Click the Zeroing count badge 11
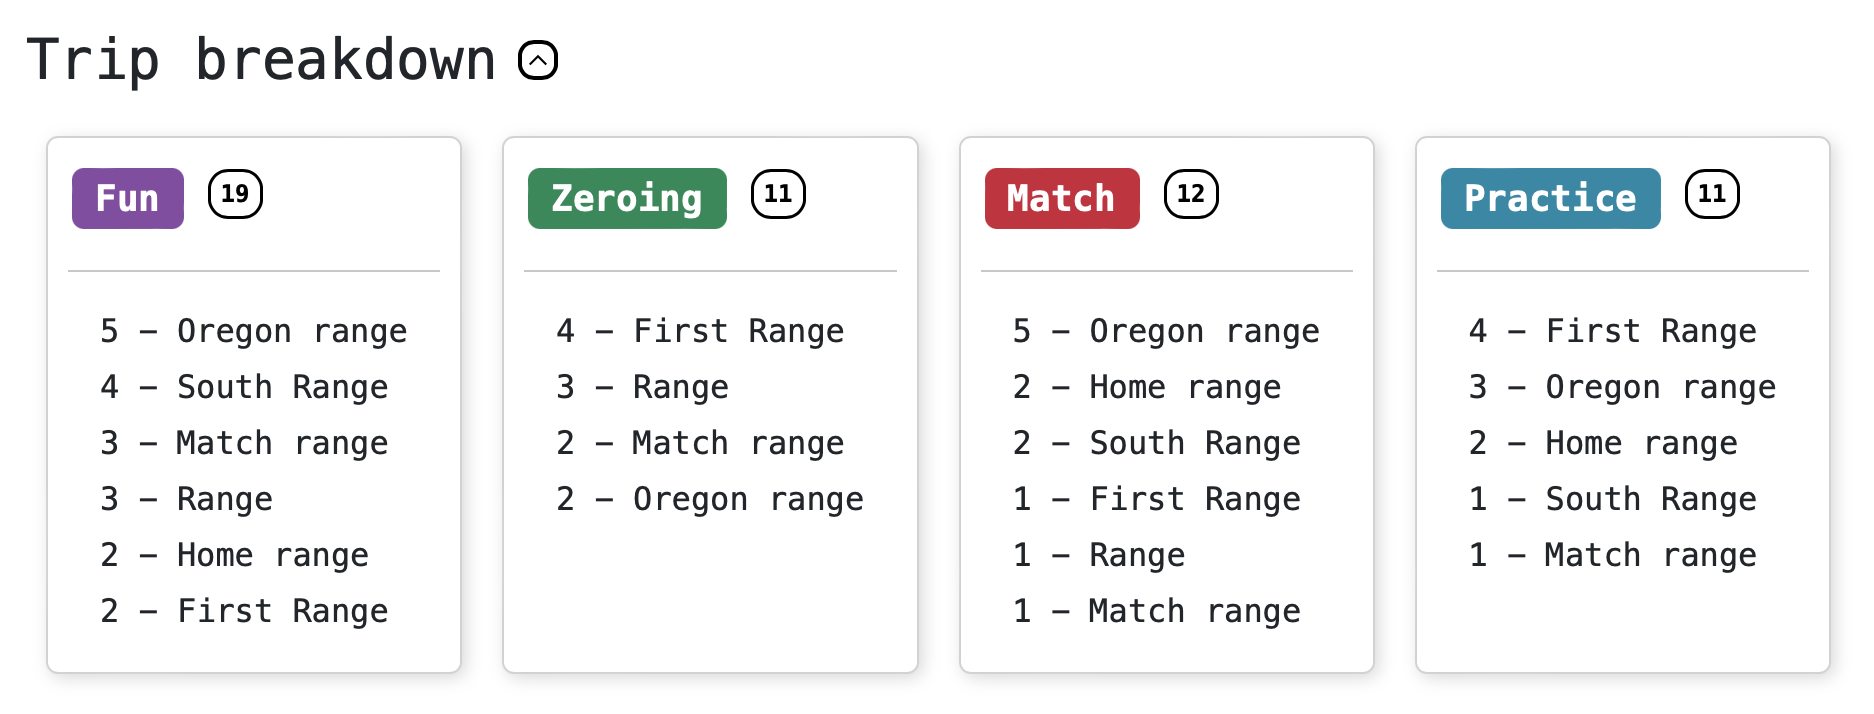 778,194
